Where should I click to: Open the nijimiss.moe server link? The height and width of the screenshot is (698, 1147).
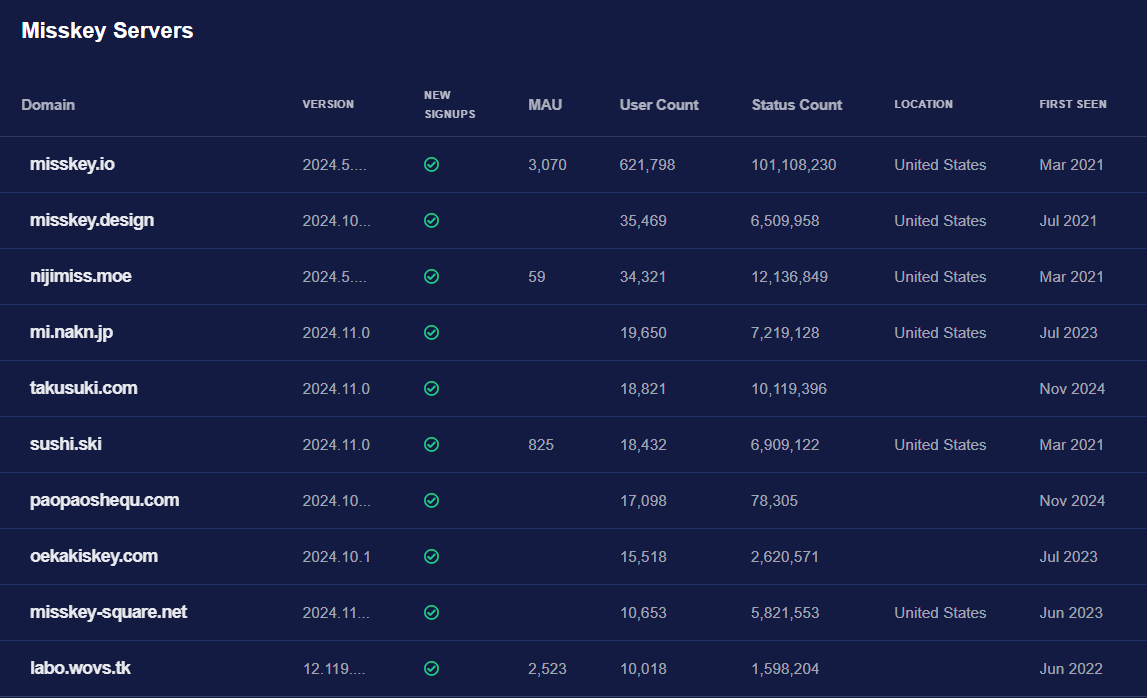coord(81,276)
